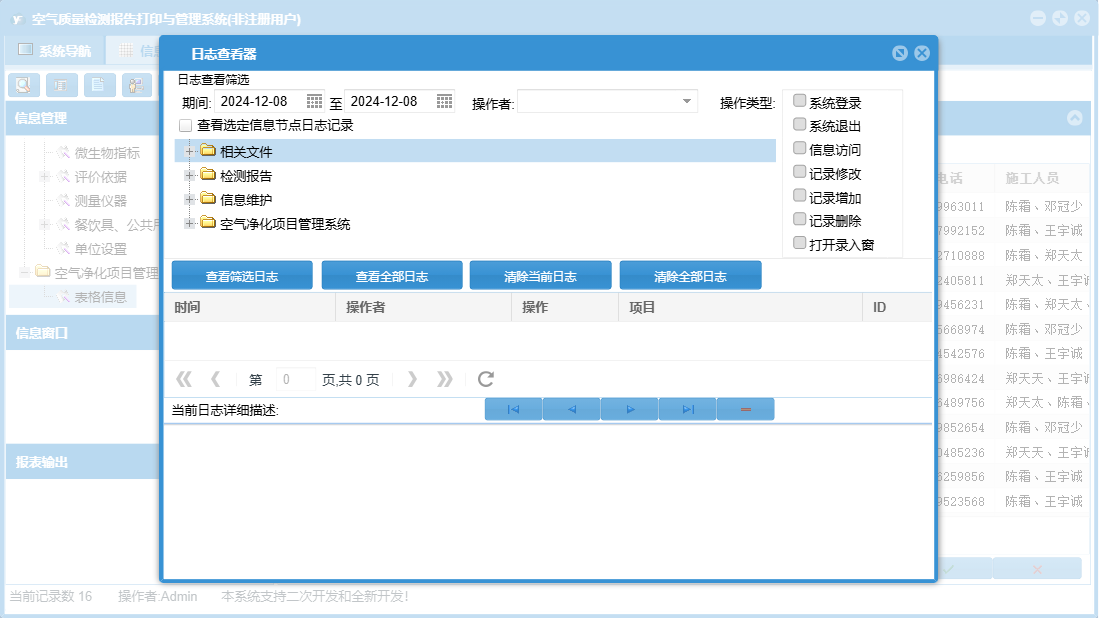Tick the 记录修改 checkbox

(799, 172)
